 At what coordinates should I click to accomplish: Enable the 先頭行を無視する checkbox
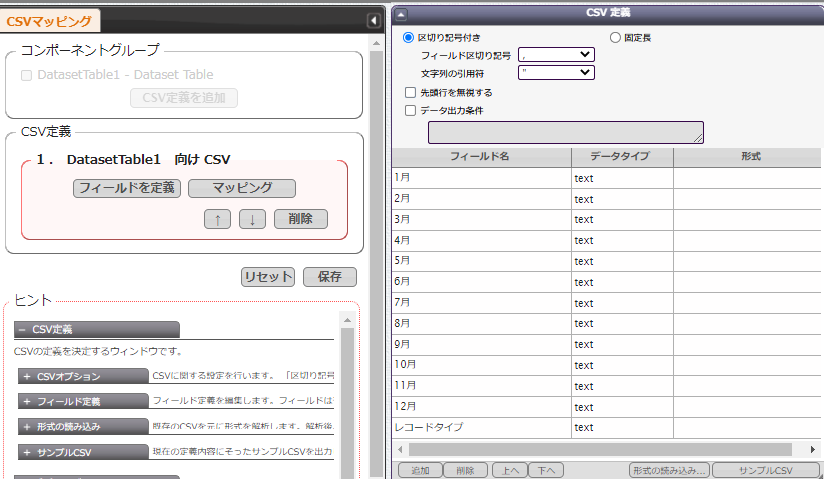tap(410, 93)
